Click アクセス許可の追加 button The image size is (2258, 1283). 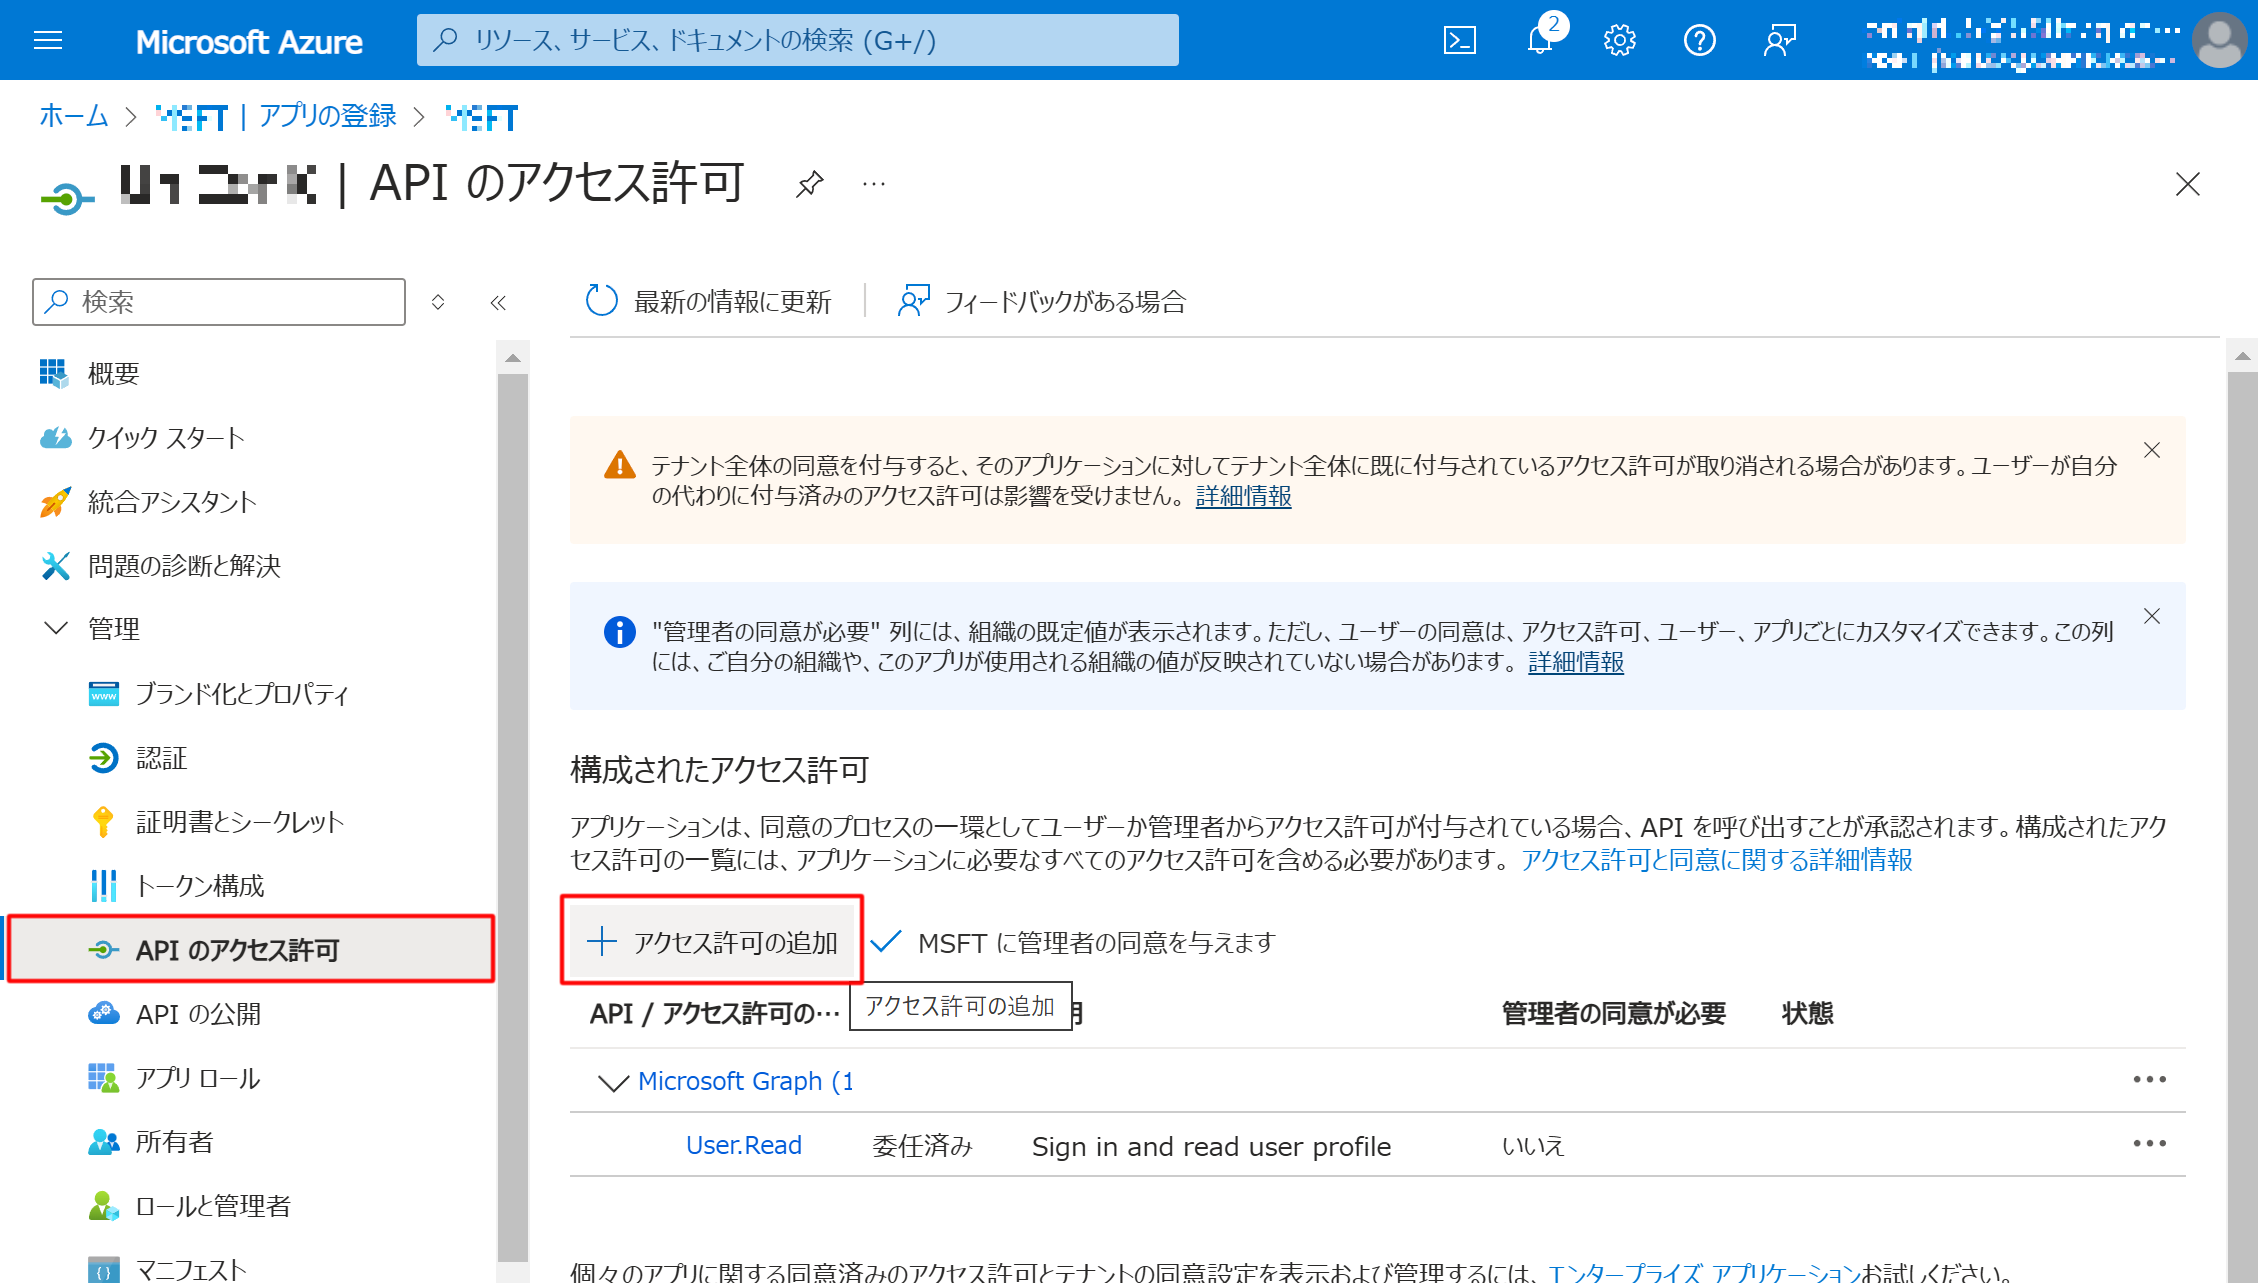711,942
